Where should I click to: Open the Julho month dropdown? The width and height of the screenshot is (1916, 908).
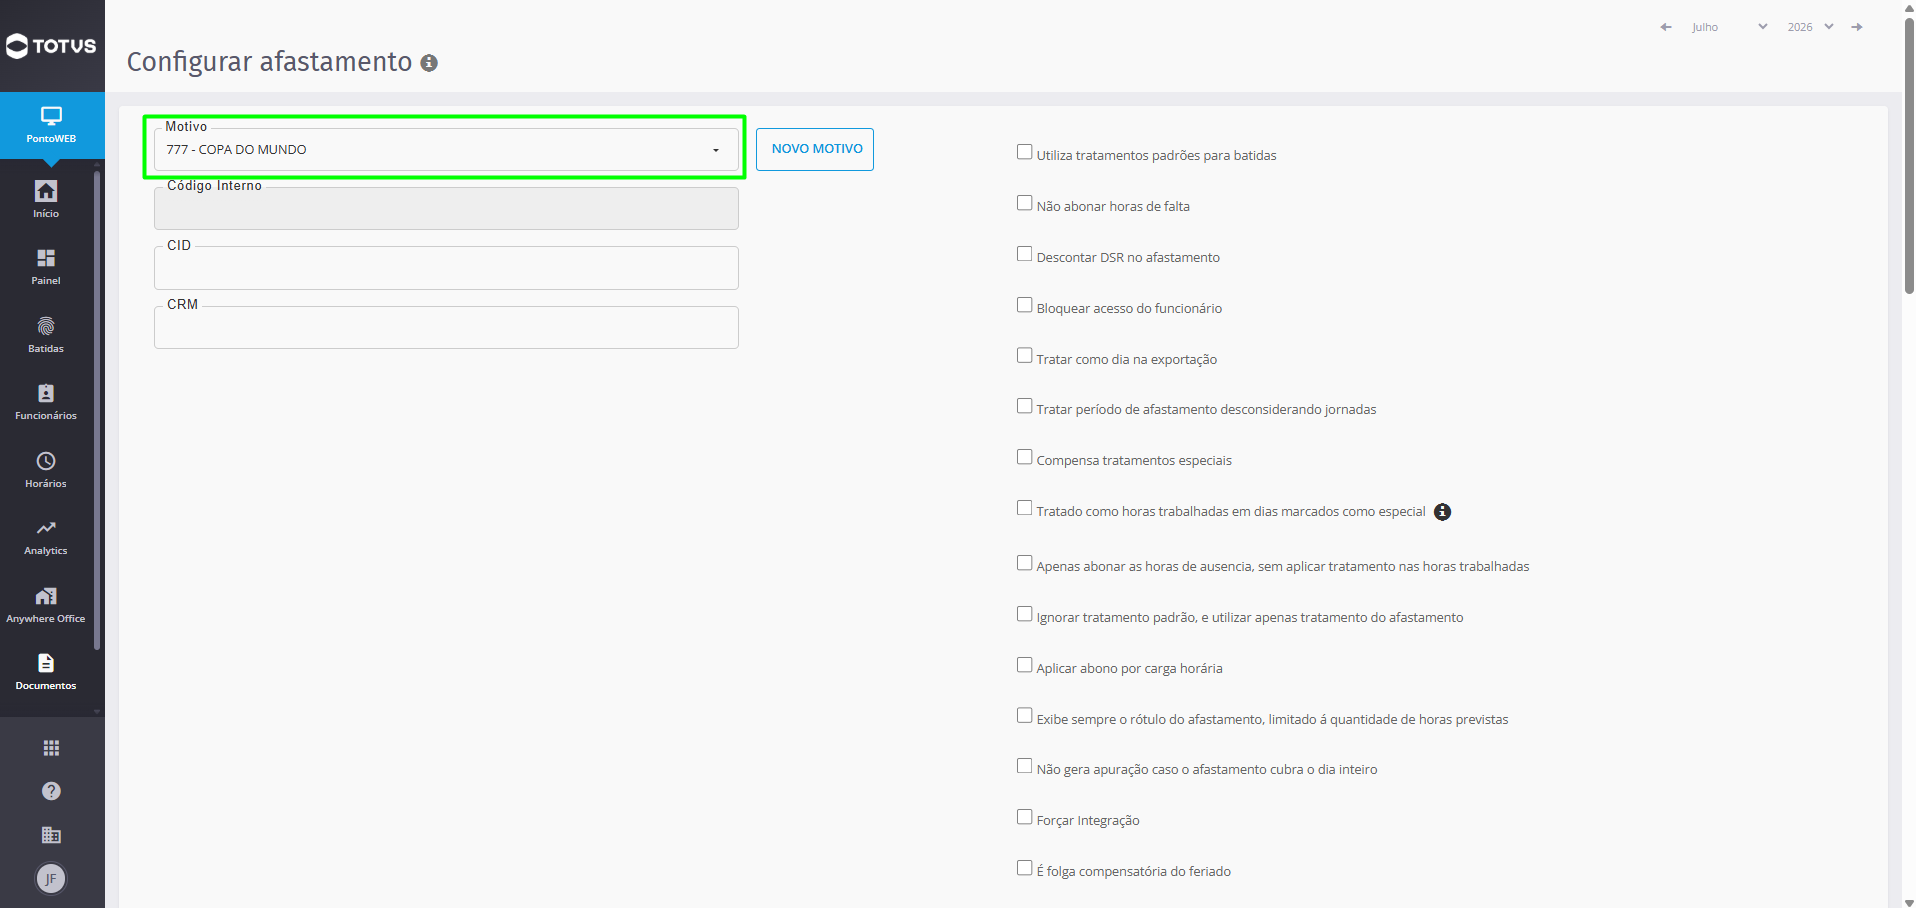tap(1730, 27)
